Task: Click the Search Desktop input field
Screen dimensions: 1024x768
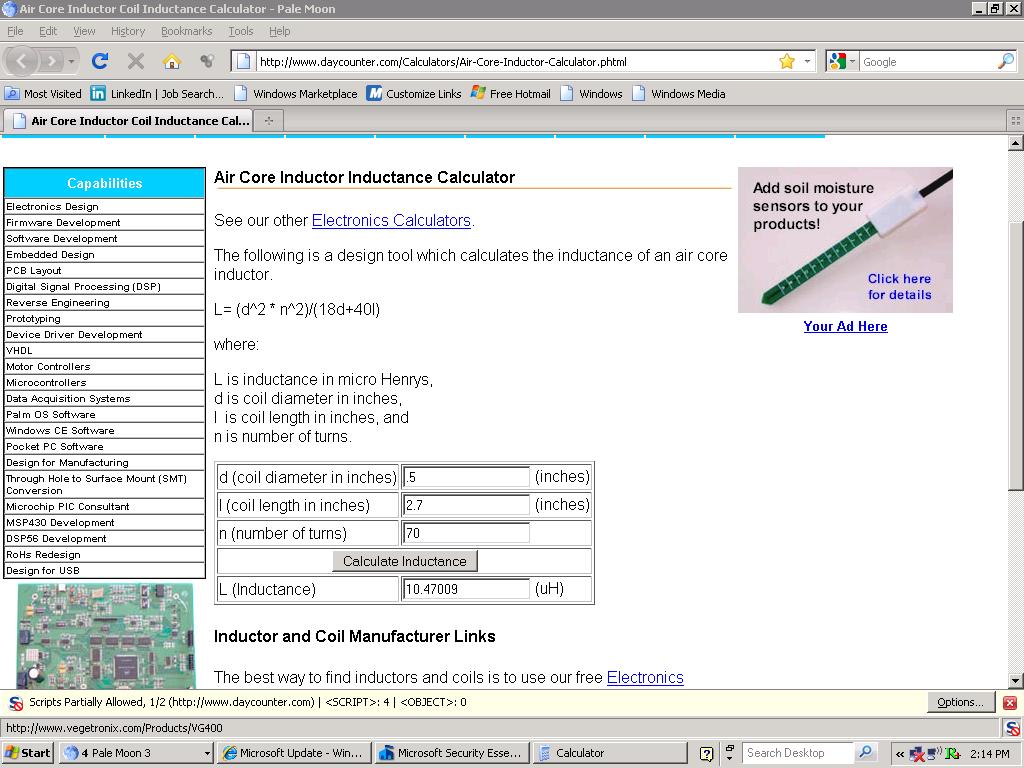Action: [798, 753]
